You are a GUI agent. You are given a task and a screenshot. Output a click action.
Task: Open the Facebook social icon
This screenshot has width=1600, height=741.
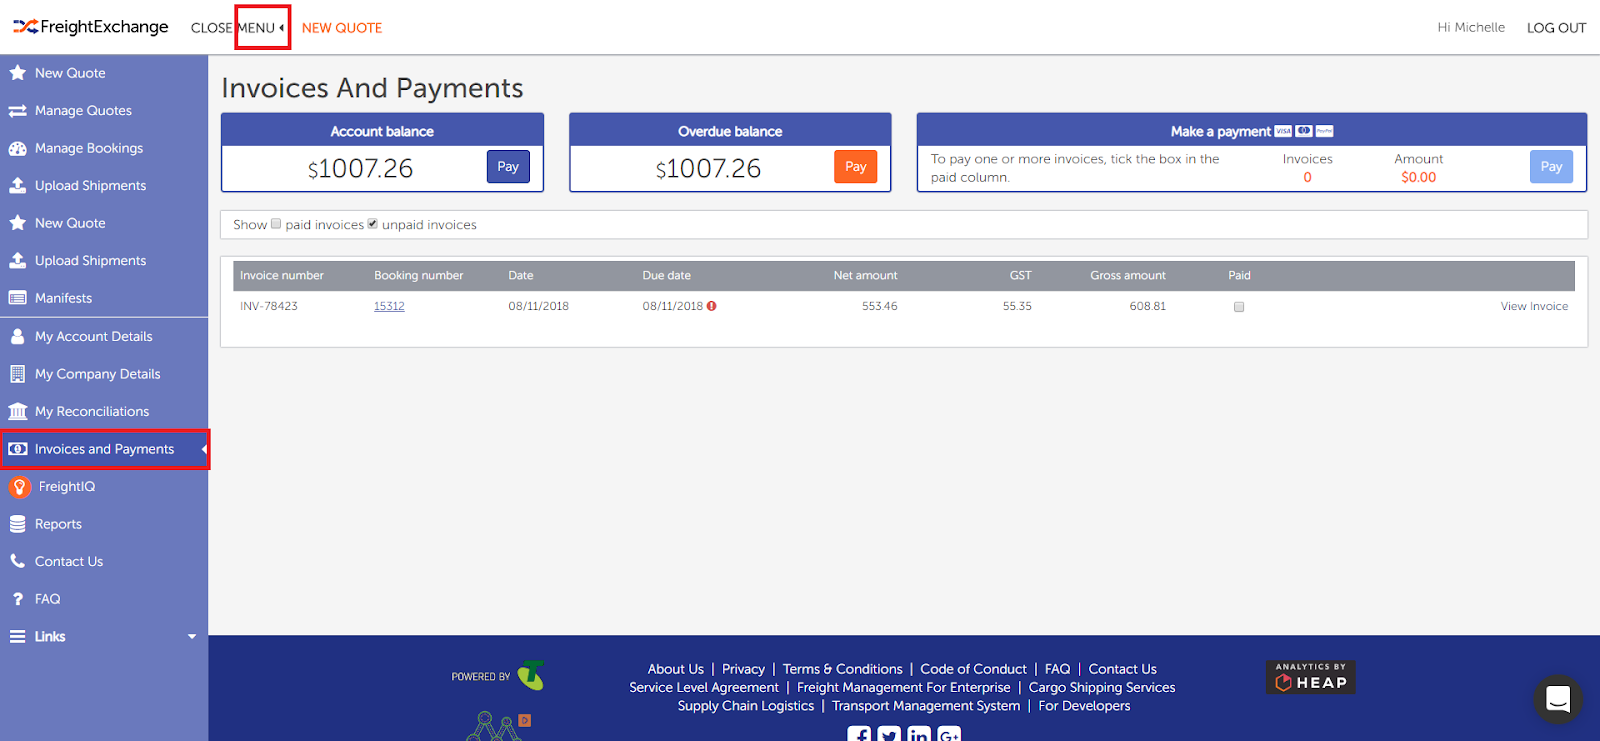859,735
